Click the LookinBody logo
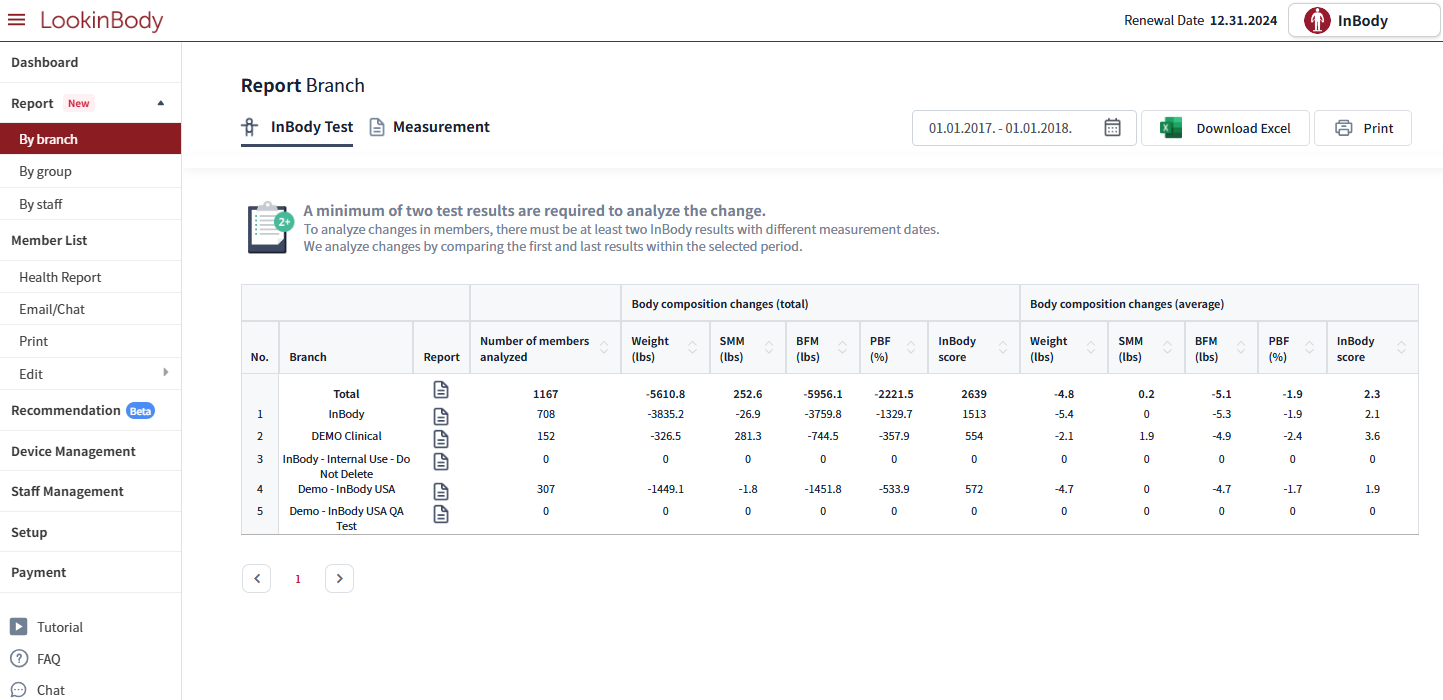1443x700 pixels. (x=101, y=20)
